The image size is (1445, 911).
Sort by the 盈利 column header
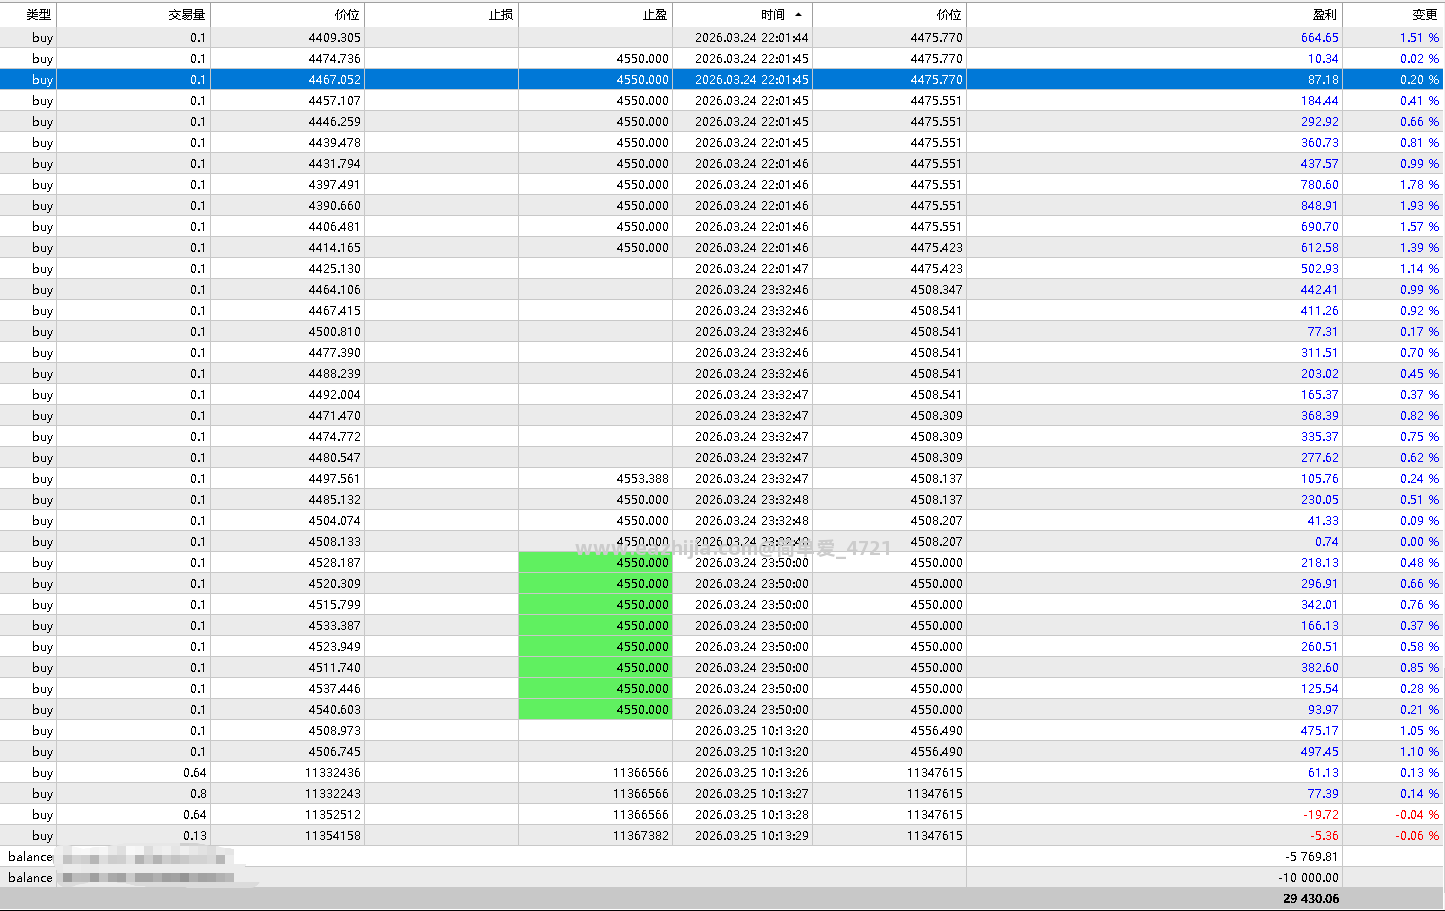coord(1155,15)
